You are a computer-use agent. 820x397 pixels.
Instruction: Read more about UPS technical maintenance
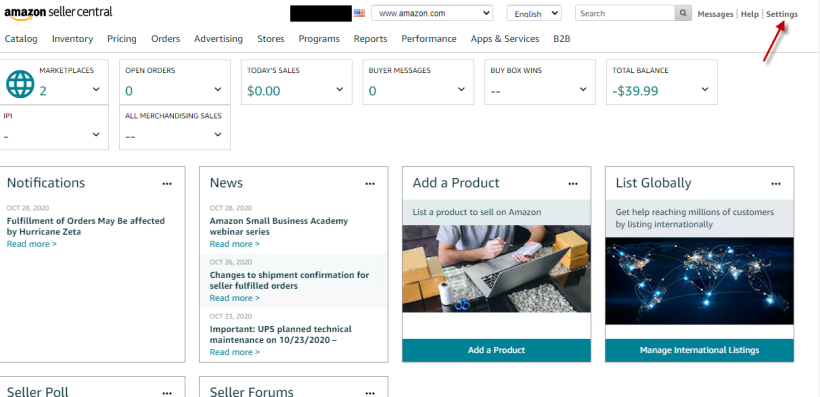pyautogui.click(x=234, y=352)
